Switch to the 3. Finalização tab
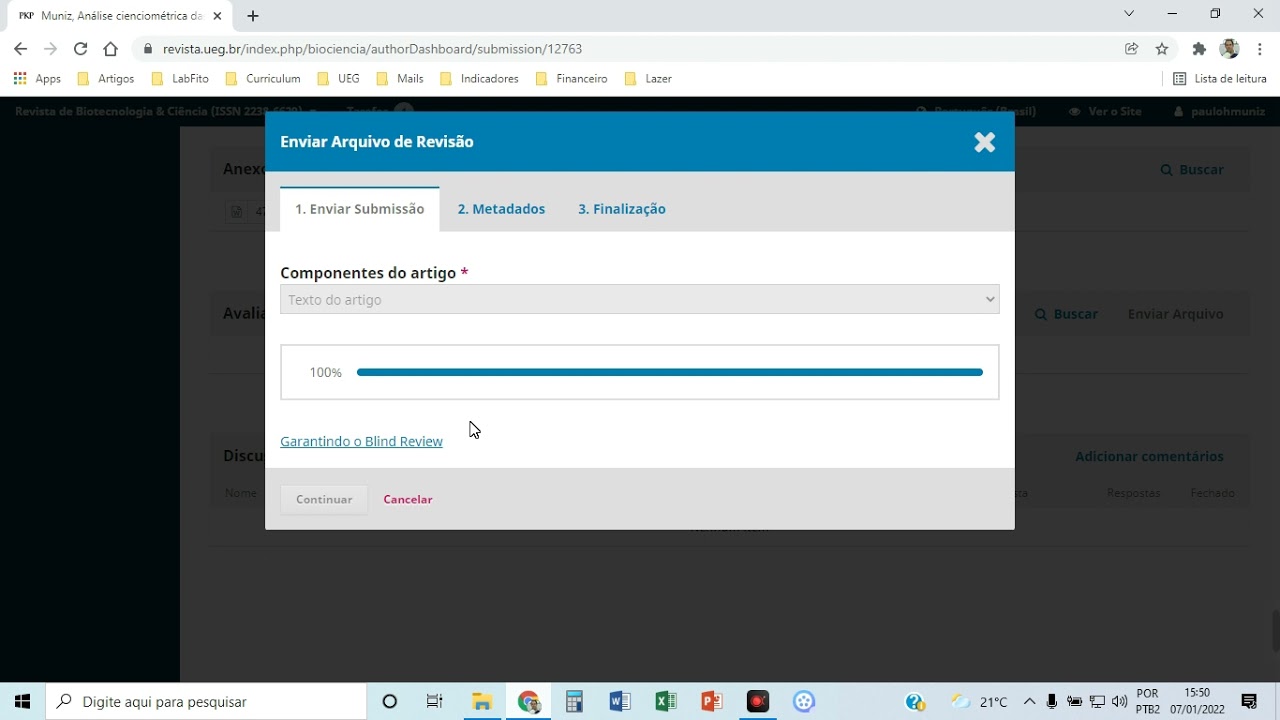This screenshot has height=720, width=1280. (622, 209)
